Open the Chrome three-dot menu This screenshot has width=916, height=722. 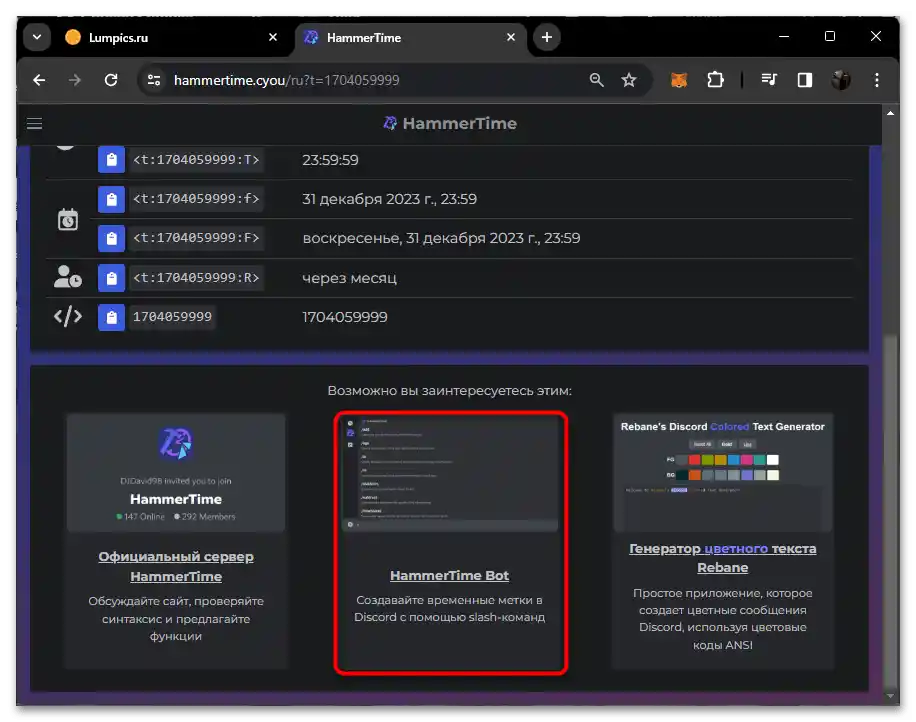click(x=877, y=80)
